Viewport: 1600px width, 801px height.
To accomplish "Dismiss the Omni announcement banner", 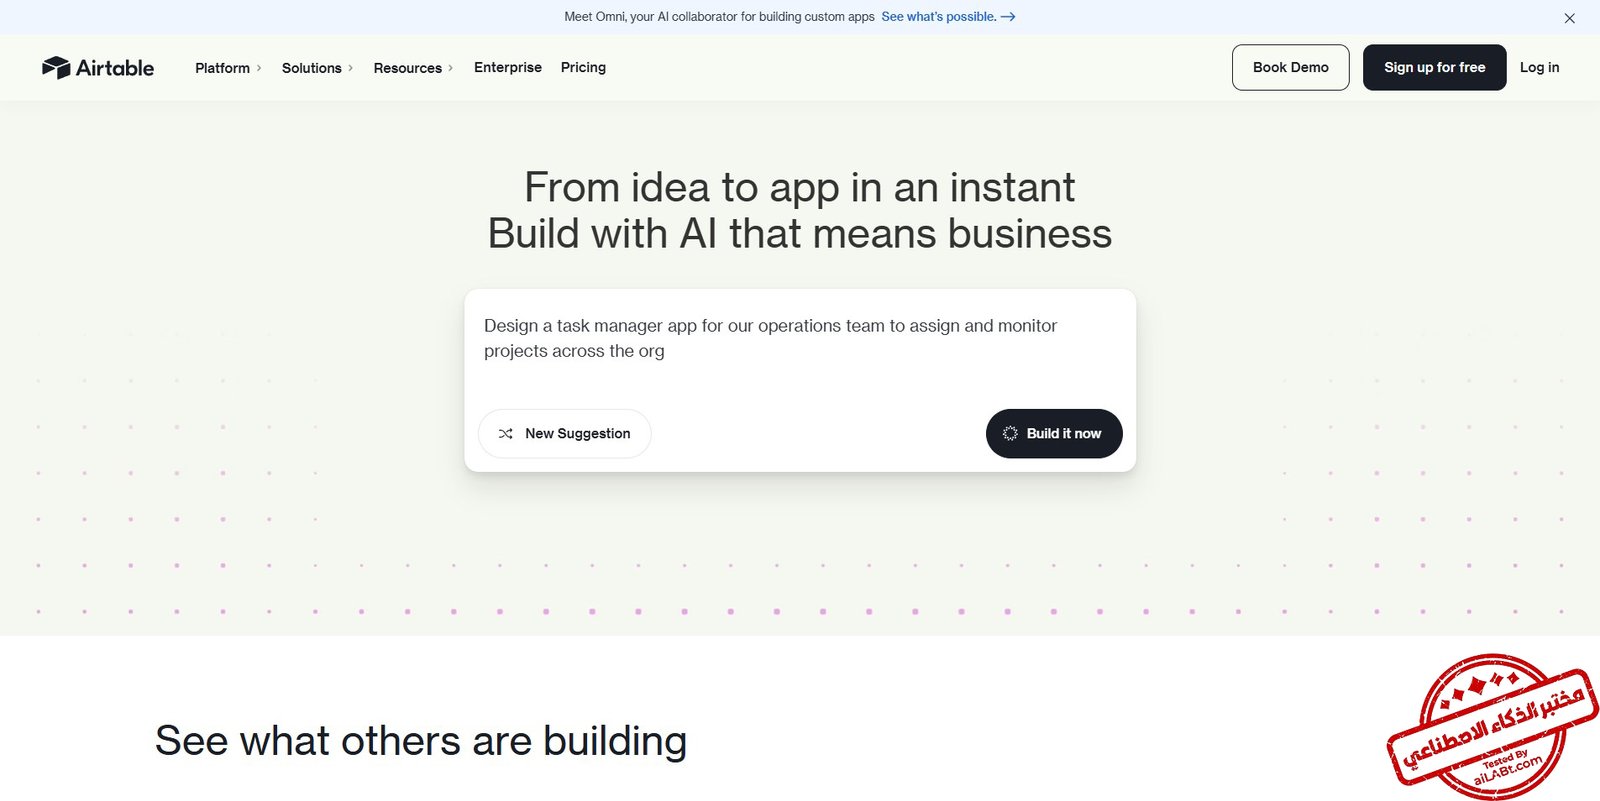I will [x=1569, y=18].
